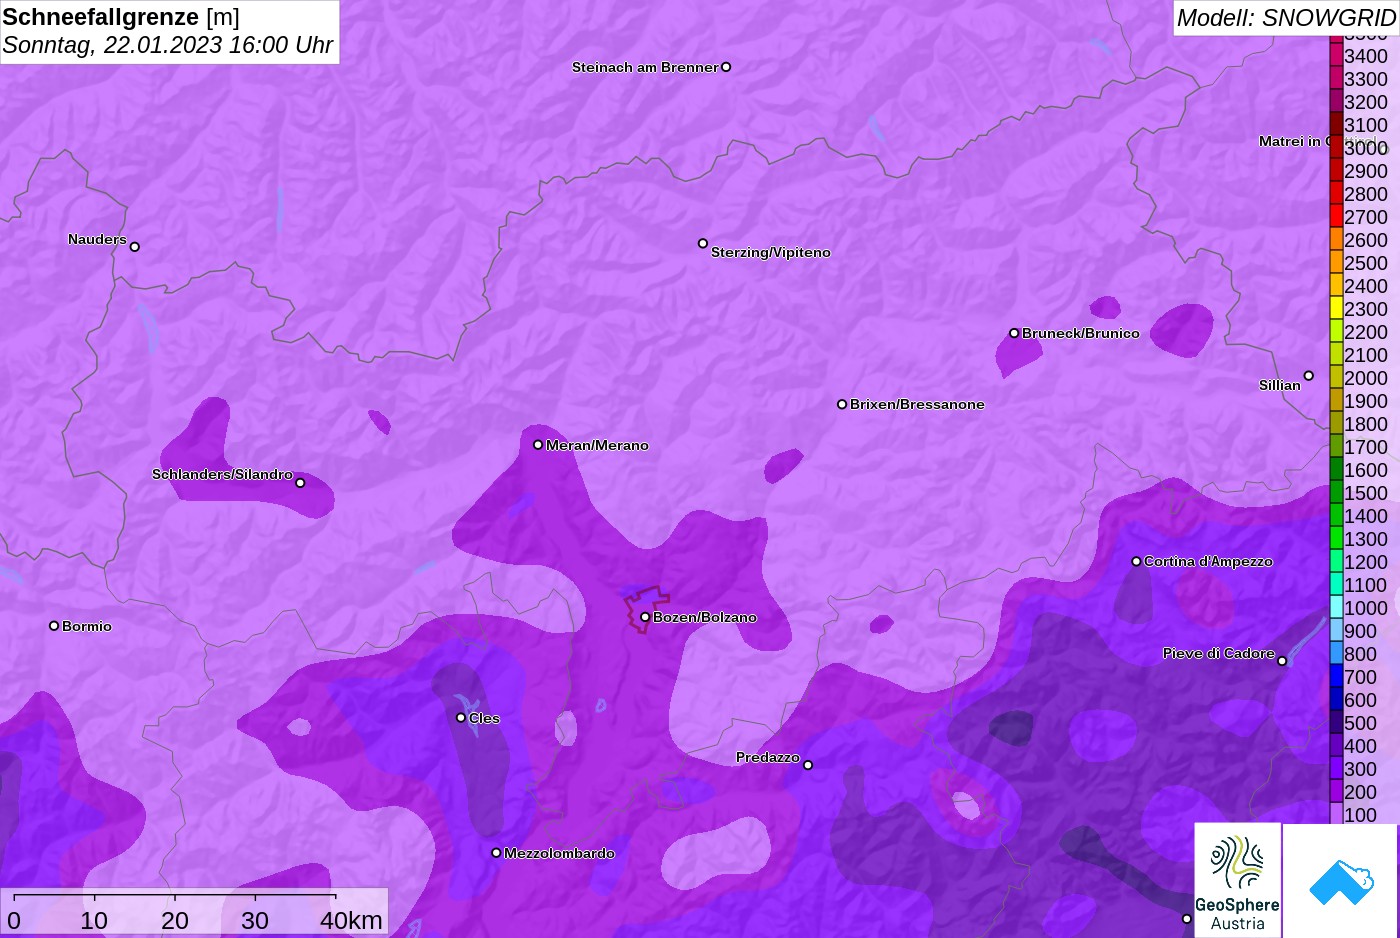Click the date Sonntag, 22.01.2023 16:00 Uhr
Screen dimensions: 1400x938
coord(168,45)
